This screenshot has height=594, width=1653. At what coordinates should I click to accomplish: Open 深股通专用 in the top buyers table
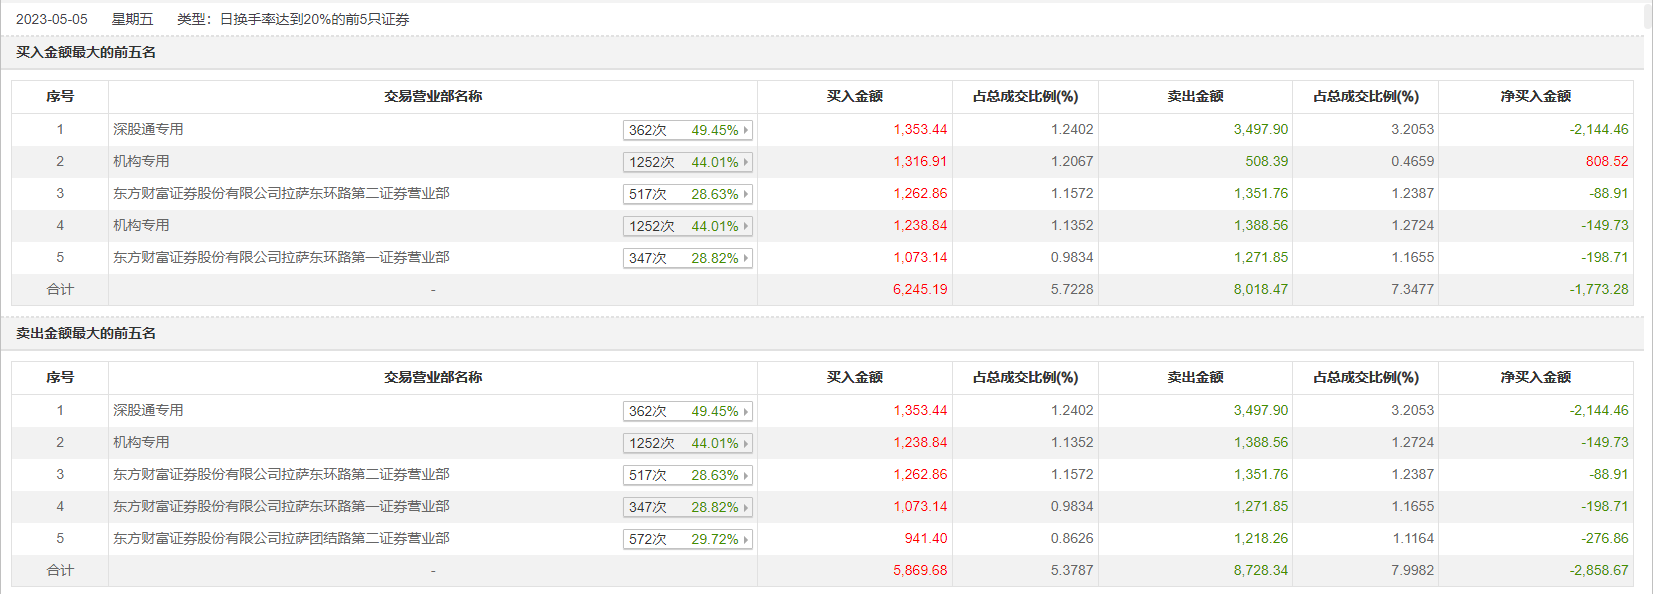[x=148, y=130]
